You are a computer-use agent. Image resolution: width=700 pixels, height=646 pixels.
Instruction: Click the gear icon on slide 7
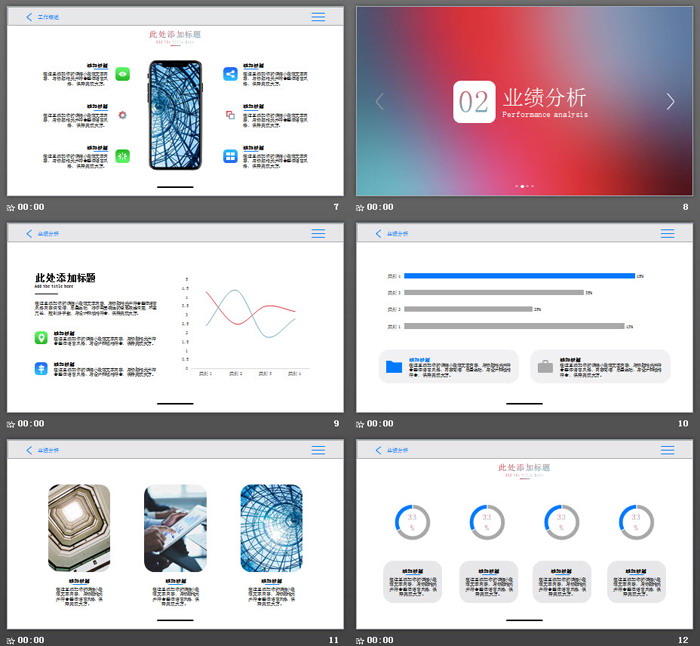click(122, 115)
